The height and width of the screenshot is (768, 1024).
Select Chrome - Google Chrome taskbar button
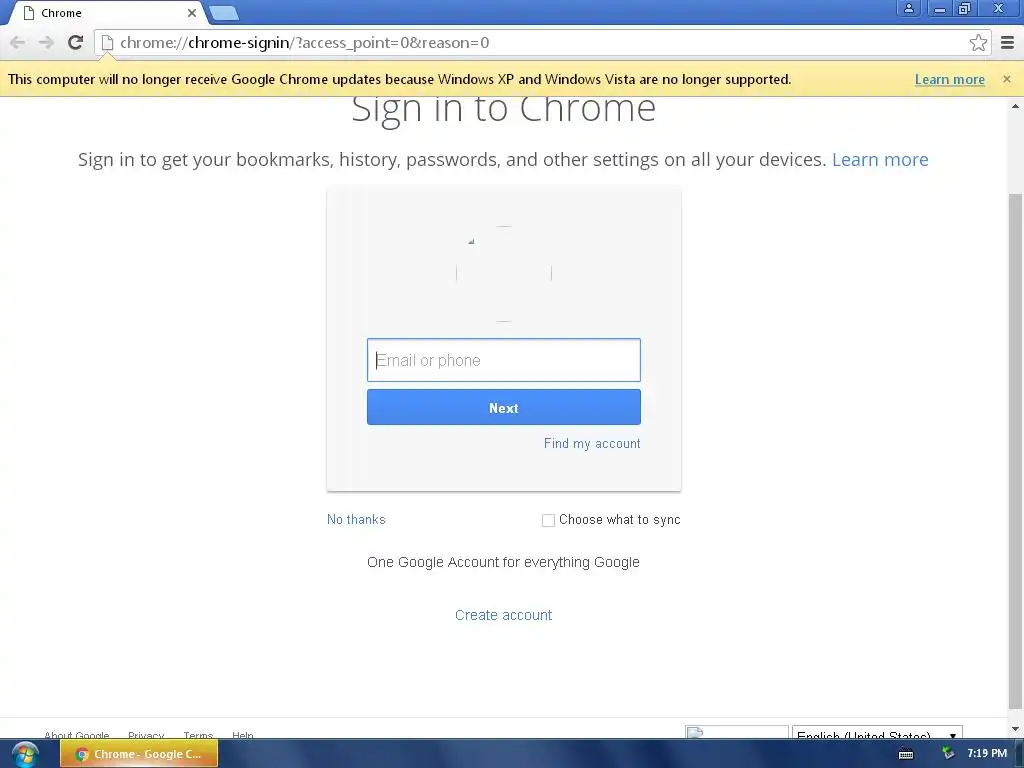[x=139, y=754]
